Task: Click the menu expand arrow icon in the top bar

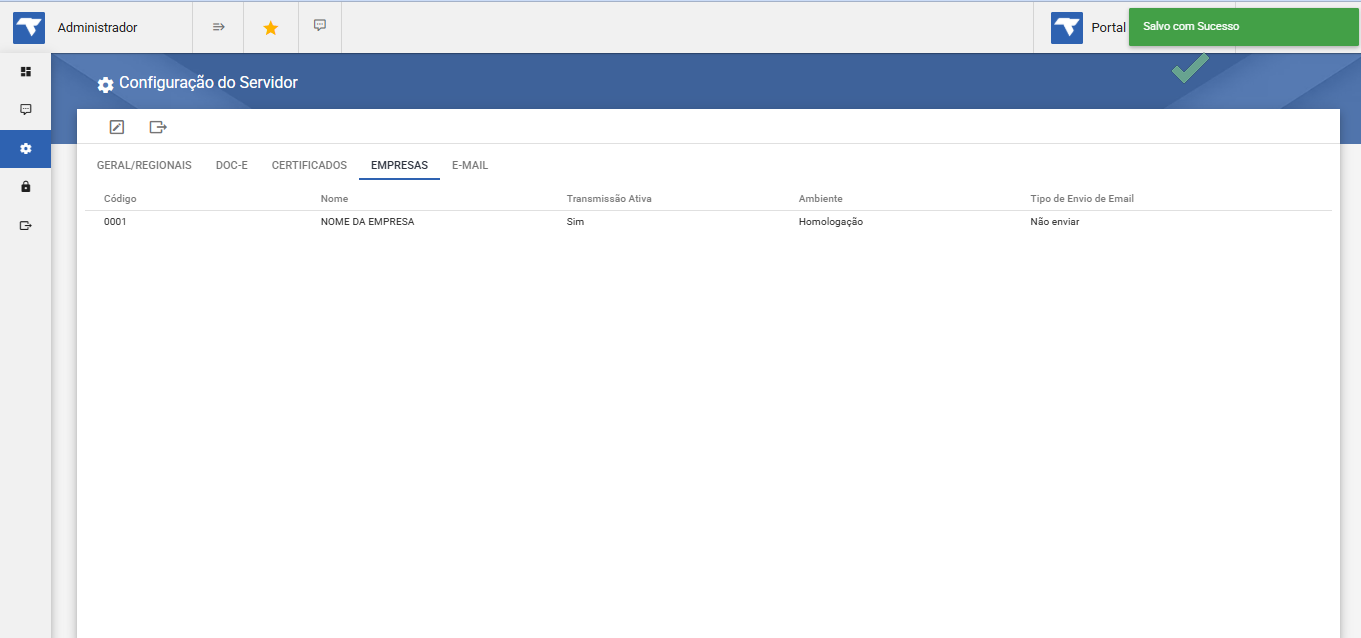Action: tap(218, 27)
